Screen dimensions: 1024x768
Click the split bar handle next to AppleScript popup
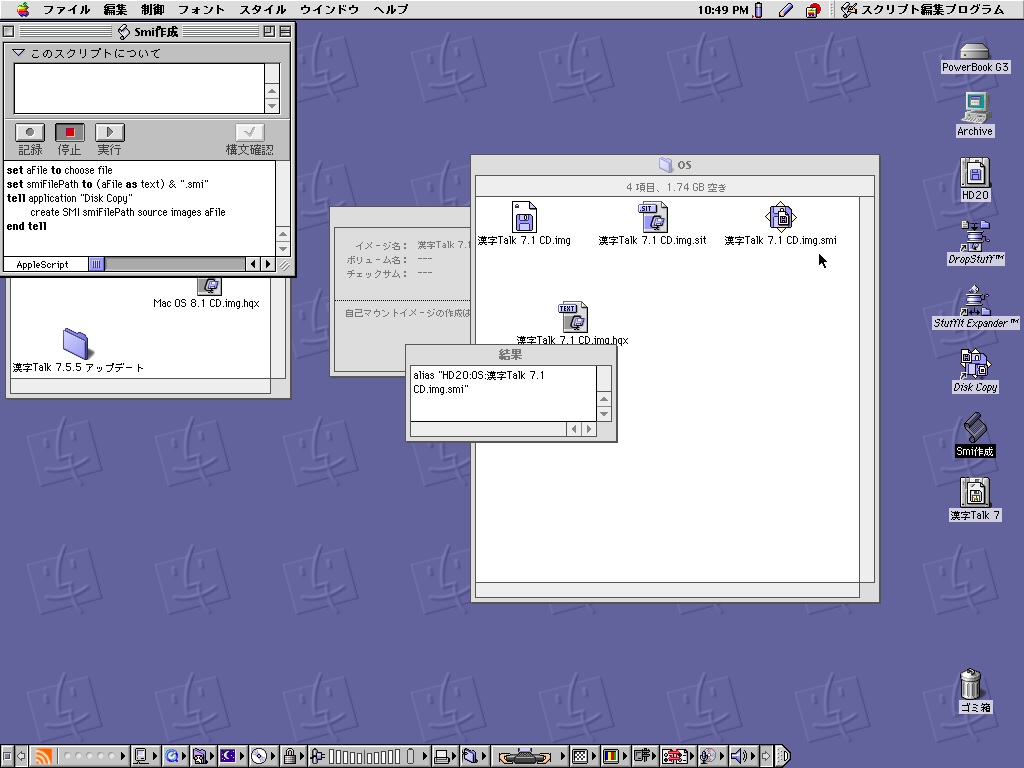tap(97, 264)
